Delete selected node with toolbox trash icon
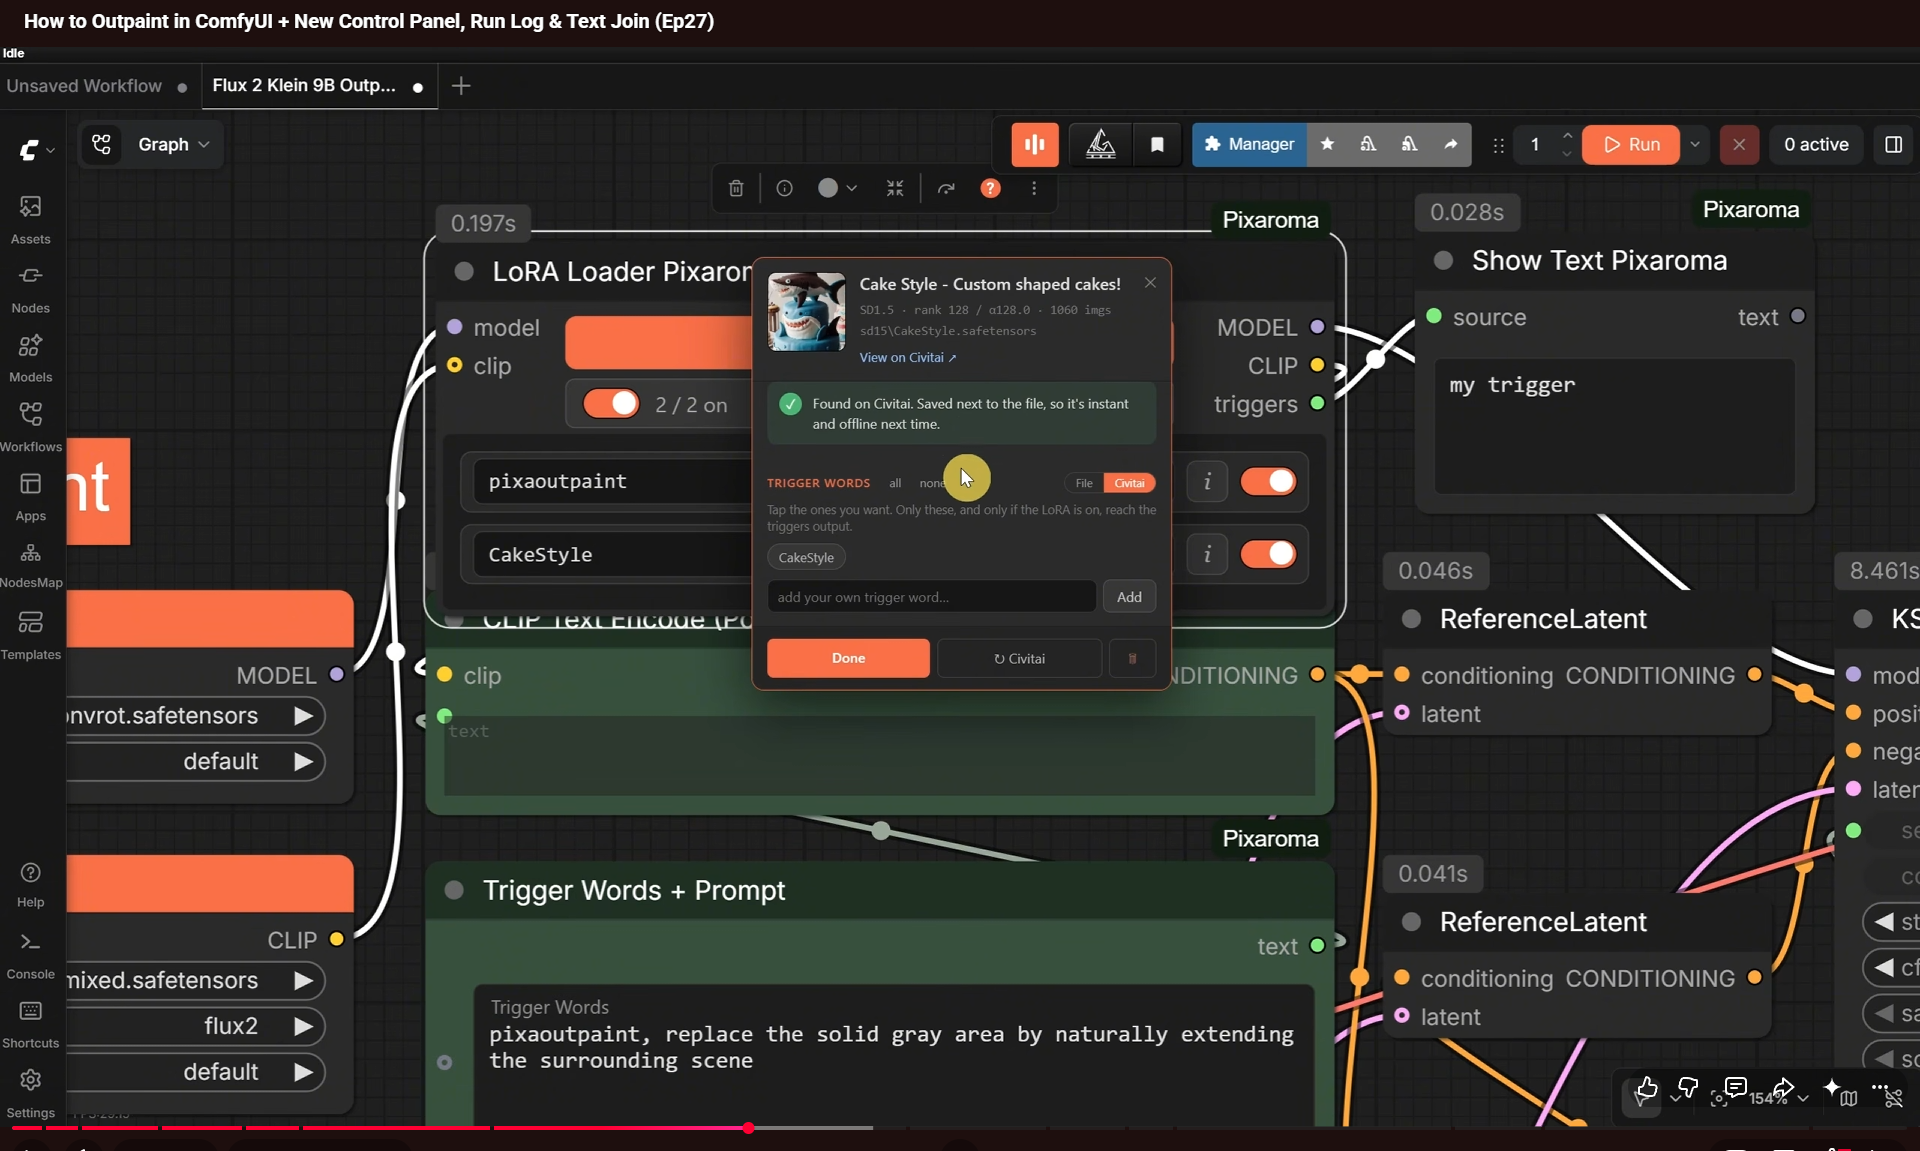Viewport: 1920px width, 1151px height. [736, 188]
